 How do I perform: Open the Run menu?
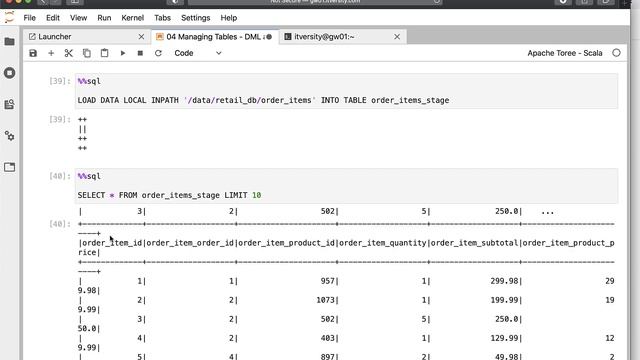[x=104, y=18]
